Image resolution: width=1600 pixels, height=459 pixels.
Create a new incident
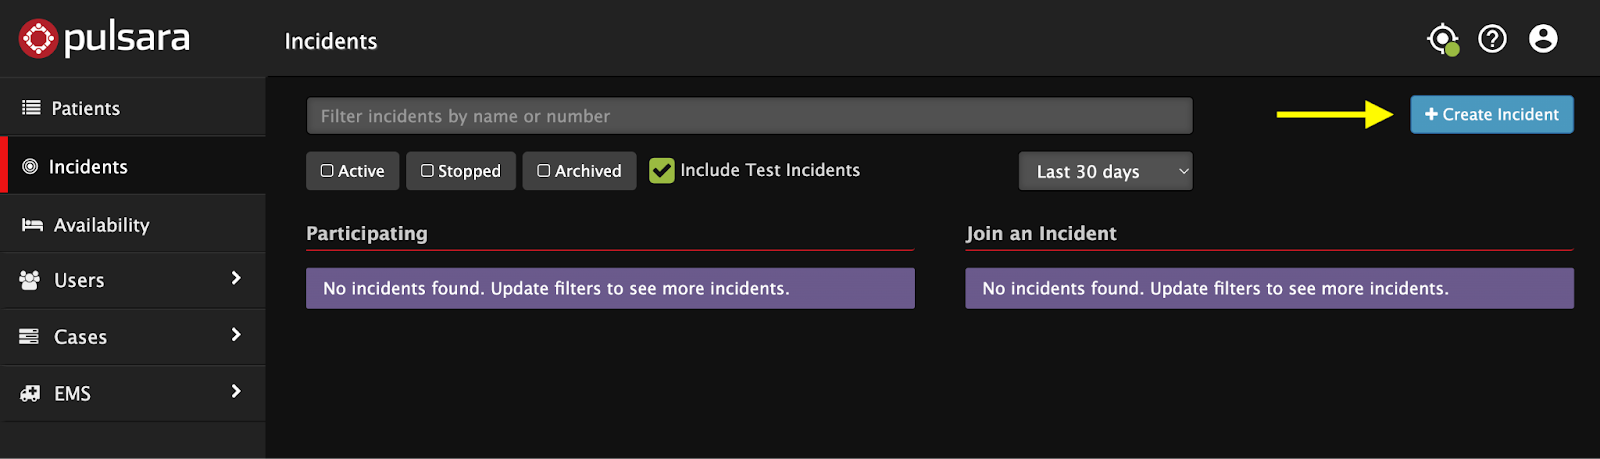[x=1492, y=114]
